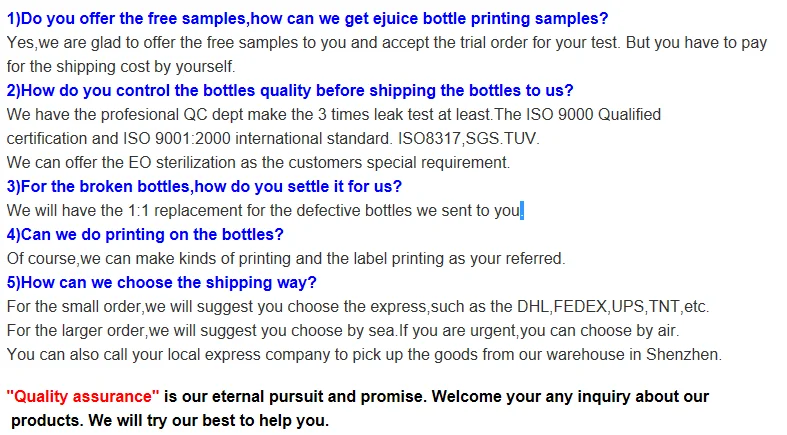Click the larger order by sea line

[x=342, y=330]
